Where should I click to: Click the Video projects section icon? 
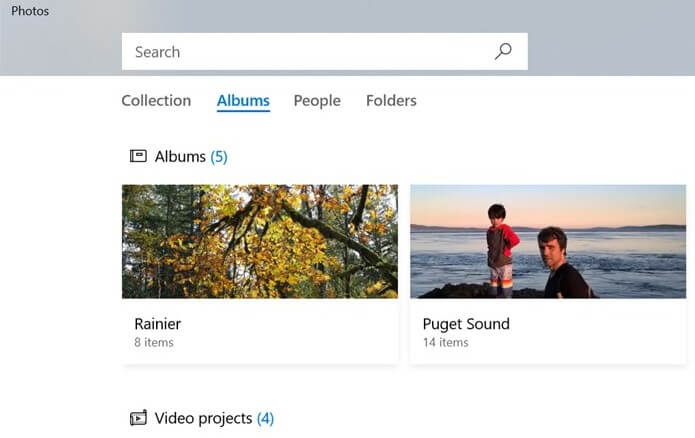pyautogui.click(x=138, y=418)
